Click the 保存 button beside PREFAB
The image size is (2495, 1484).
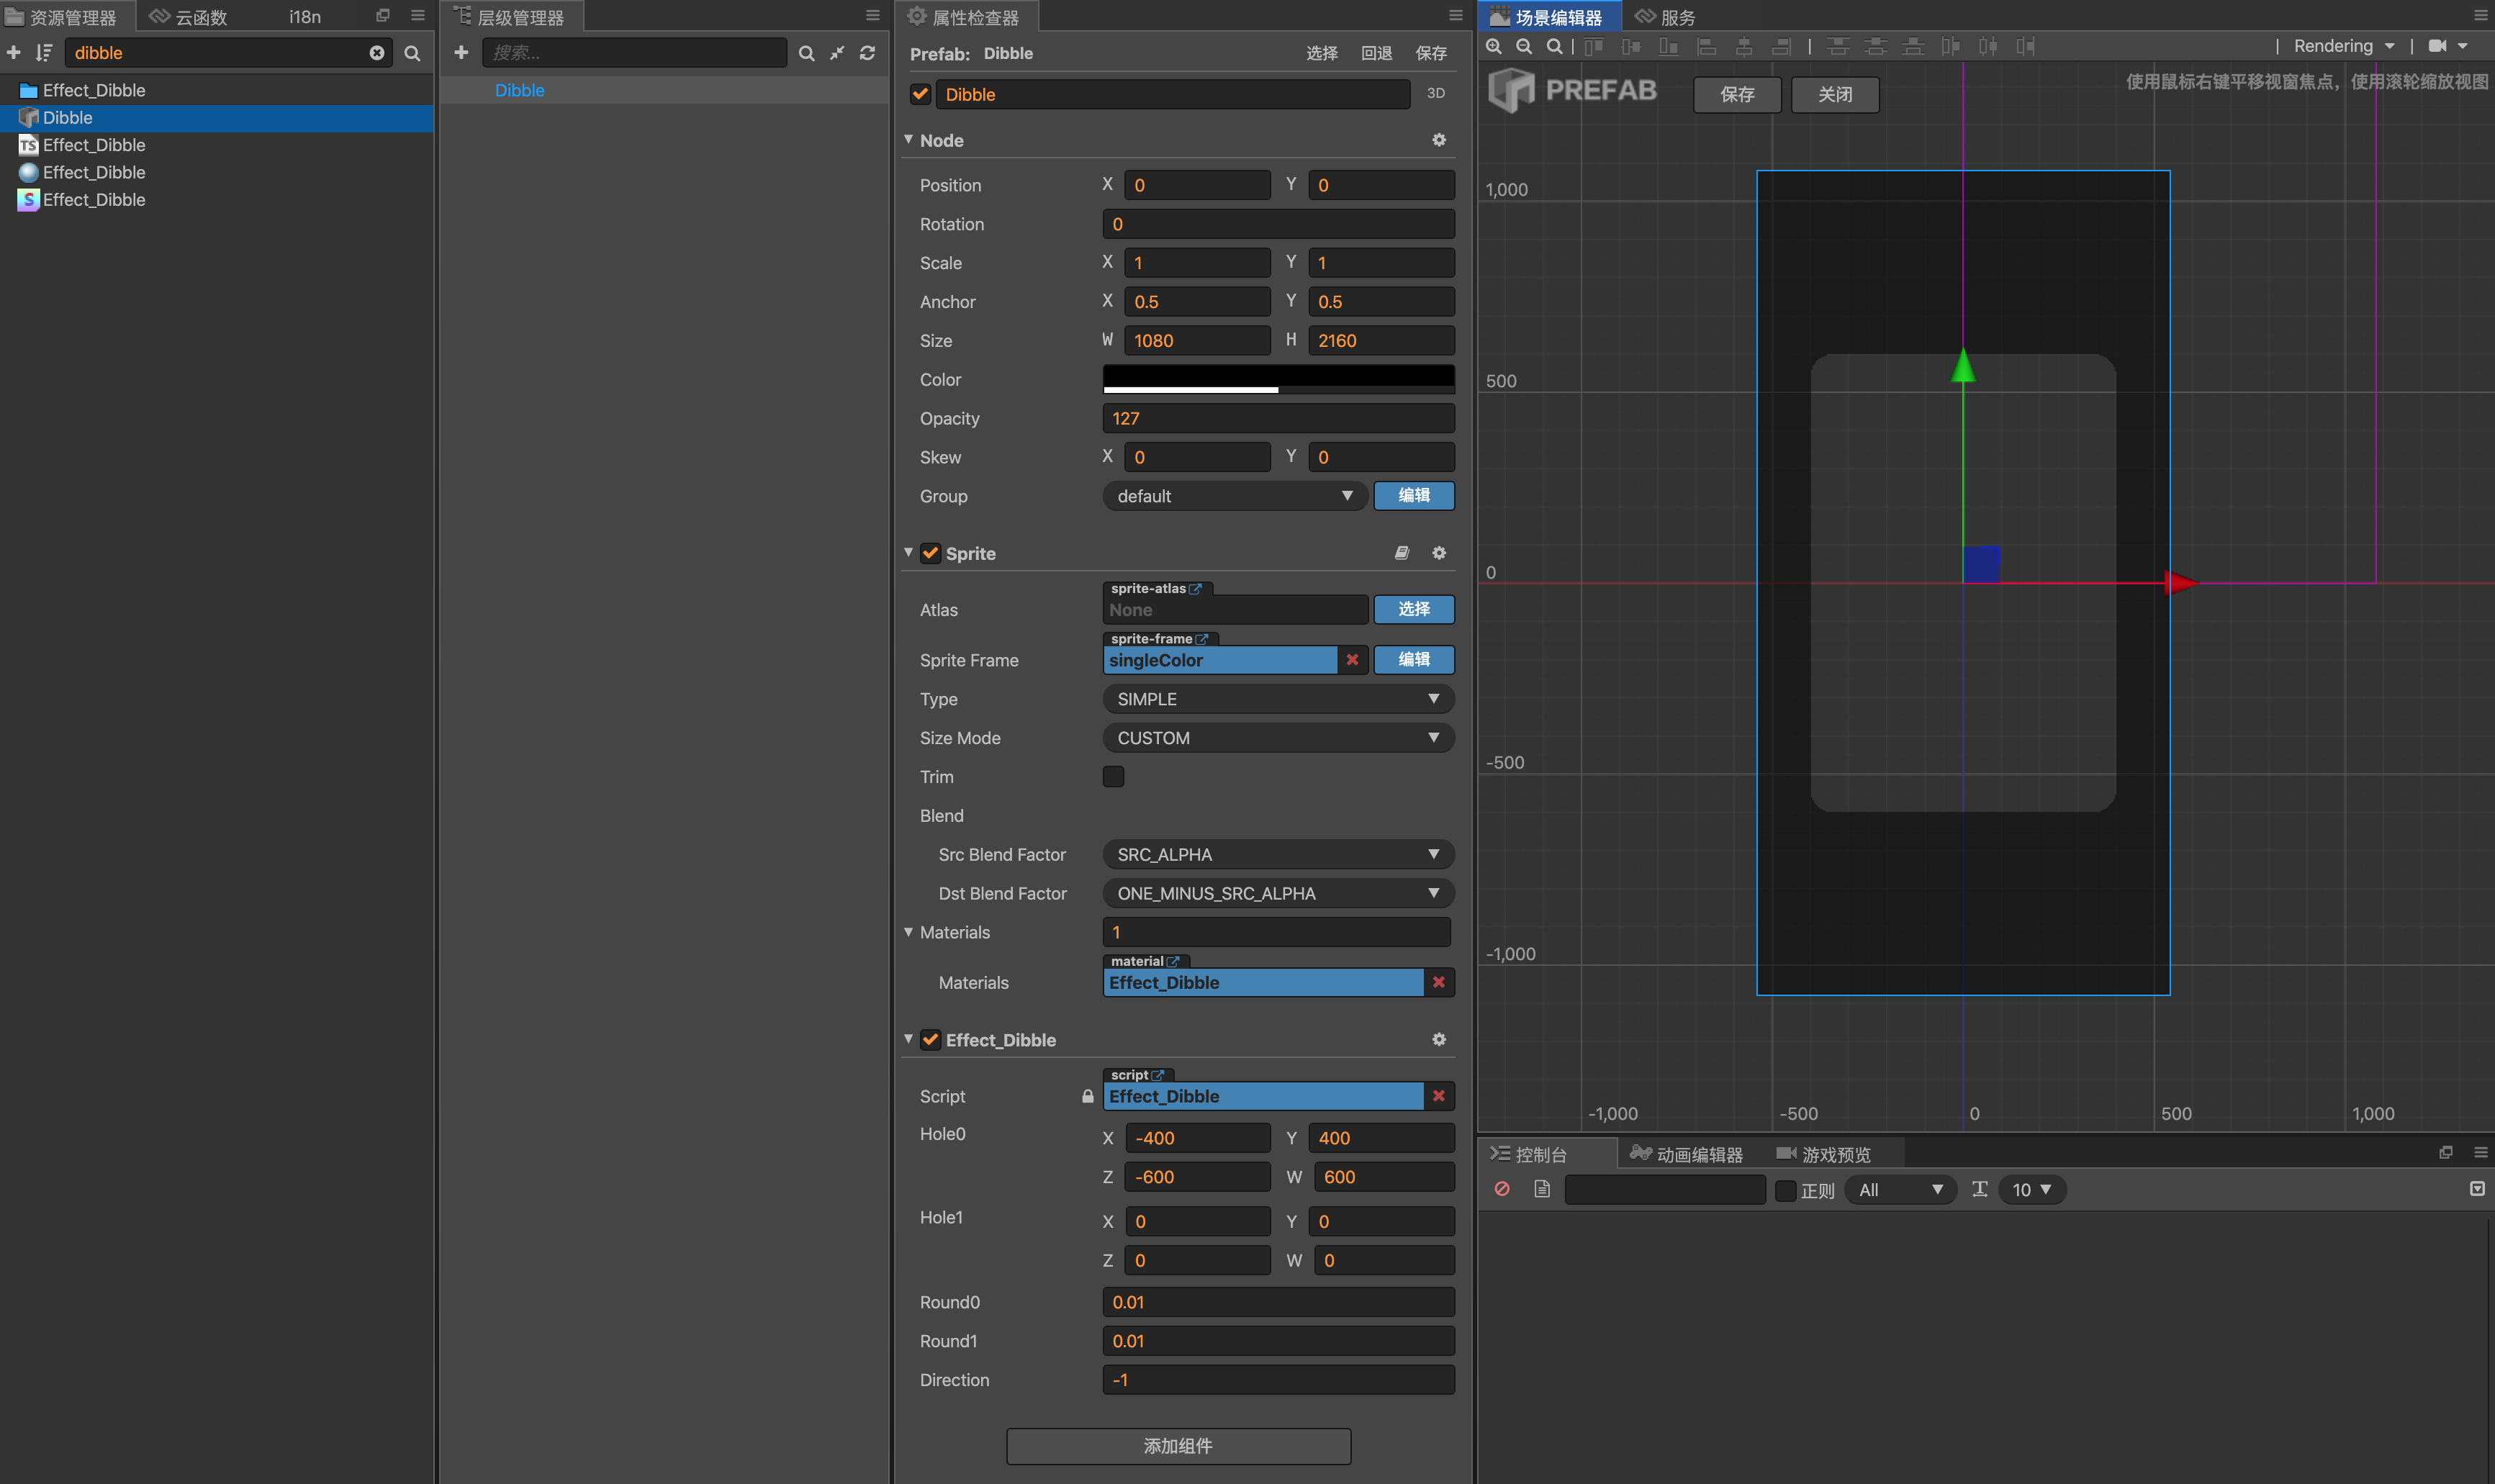1737,94
